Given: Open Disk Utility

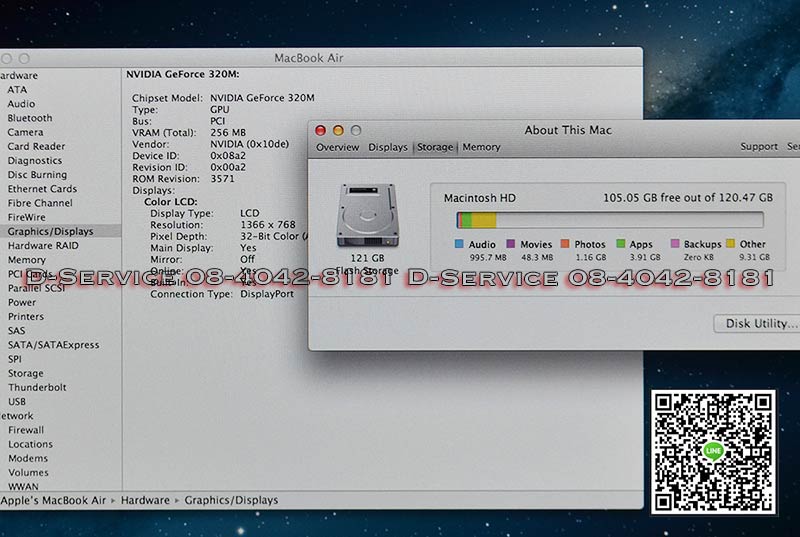Looking at the screenshot, I should 757,323.
